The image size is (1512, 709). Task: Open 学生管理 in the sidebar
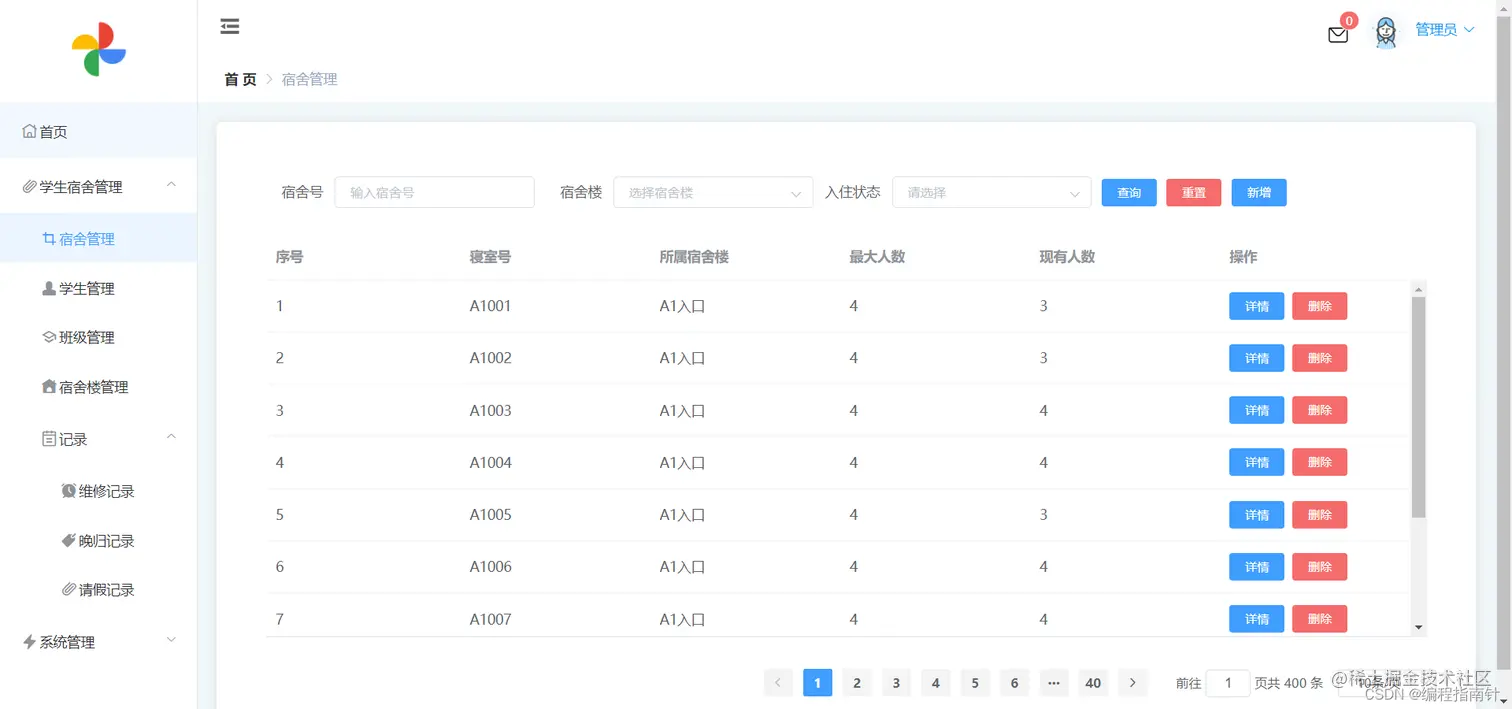coord(98,288)
